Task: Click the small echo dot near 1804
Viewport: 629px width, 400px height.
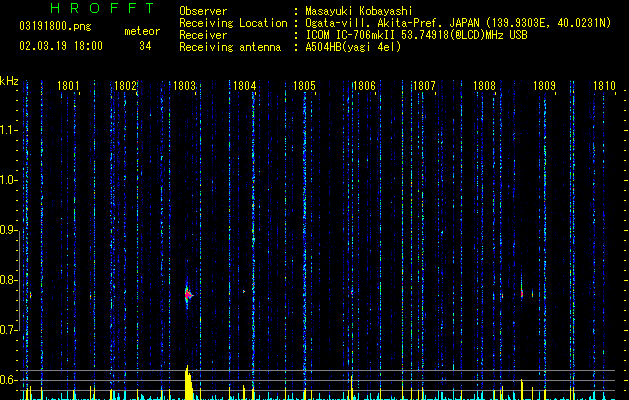Action: (244, 291)
